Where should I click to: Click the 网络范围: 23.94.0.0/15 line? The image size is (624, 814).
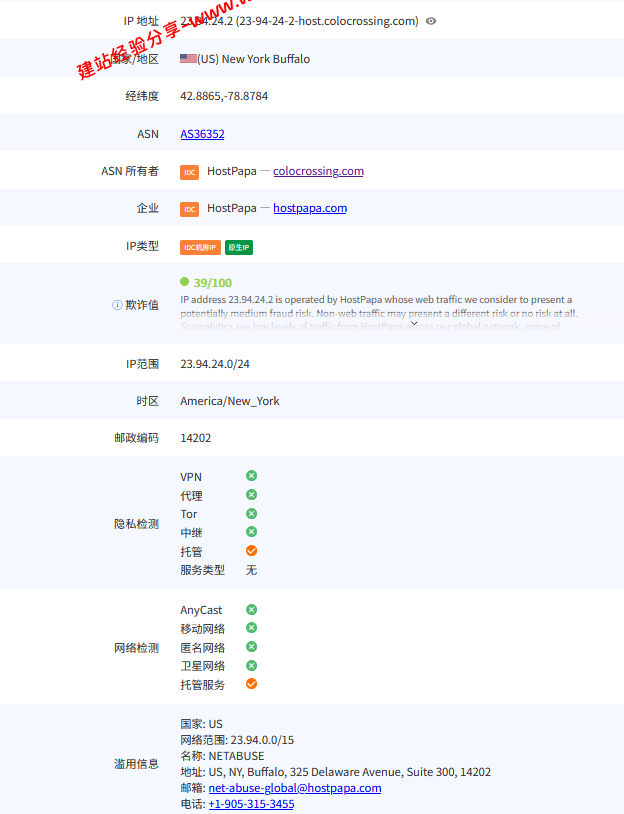pos(237,740)
